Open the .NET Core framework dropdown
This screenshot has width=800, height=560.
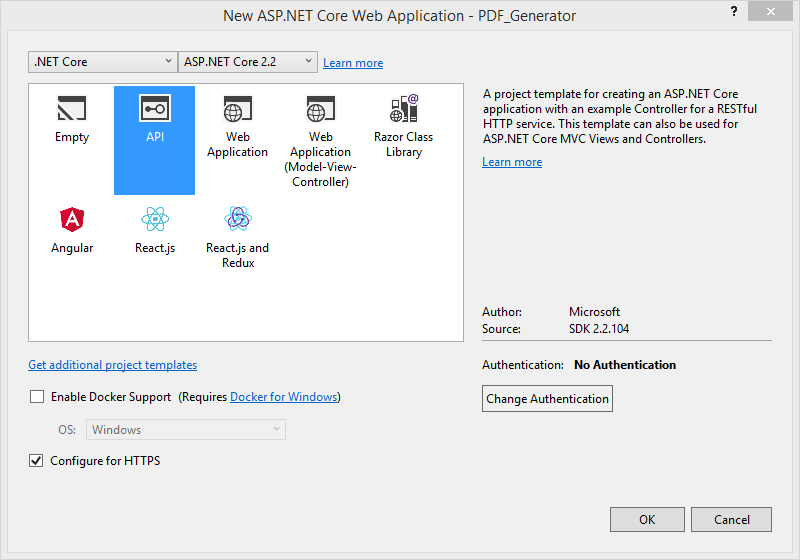coord(102,62)
